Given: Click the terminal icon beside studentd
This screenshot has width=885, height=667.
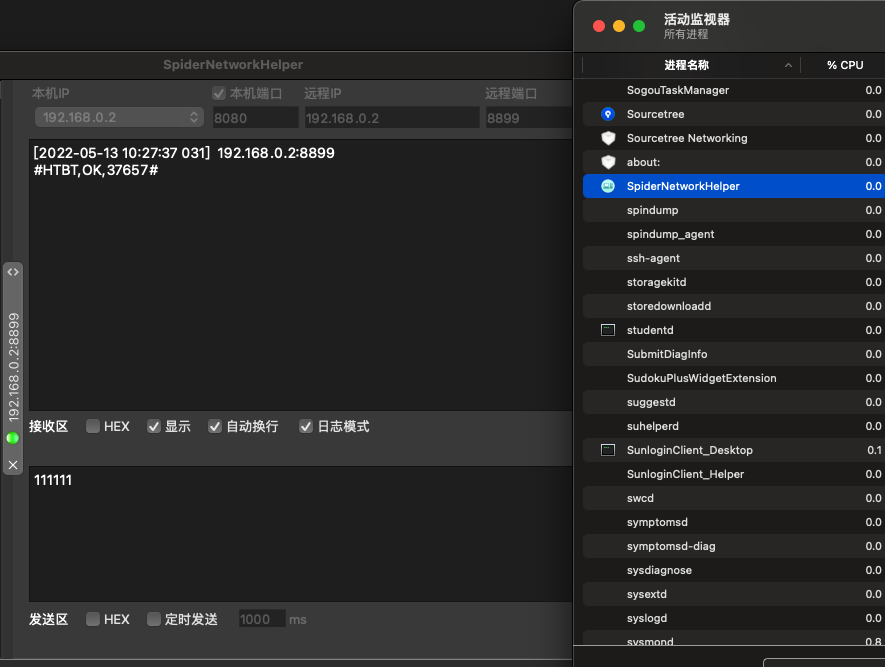Looking at the screenshot, I should pyautogui.click(x=608, y=330).
